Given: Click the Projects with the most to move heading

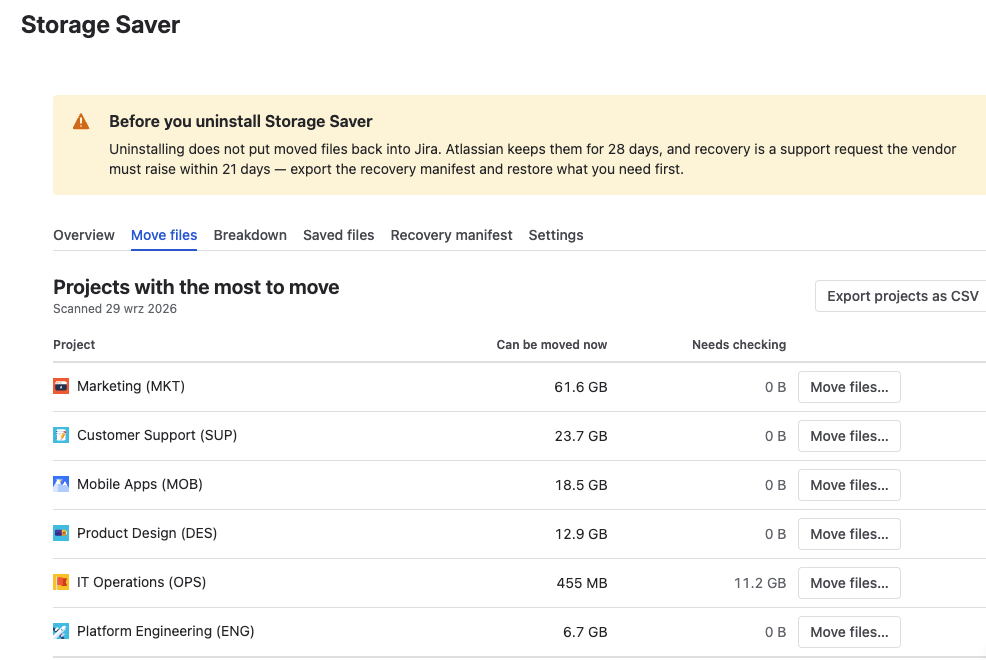Looking at the screenshot, I should pos(196,287).
